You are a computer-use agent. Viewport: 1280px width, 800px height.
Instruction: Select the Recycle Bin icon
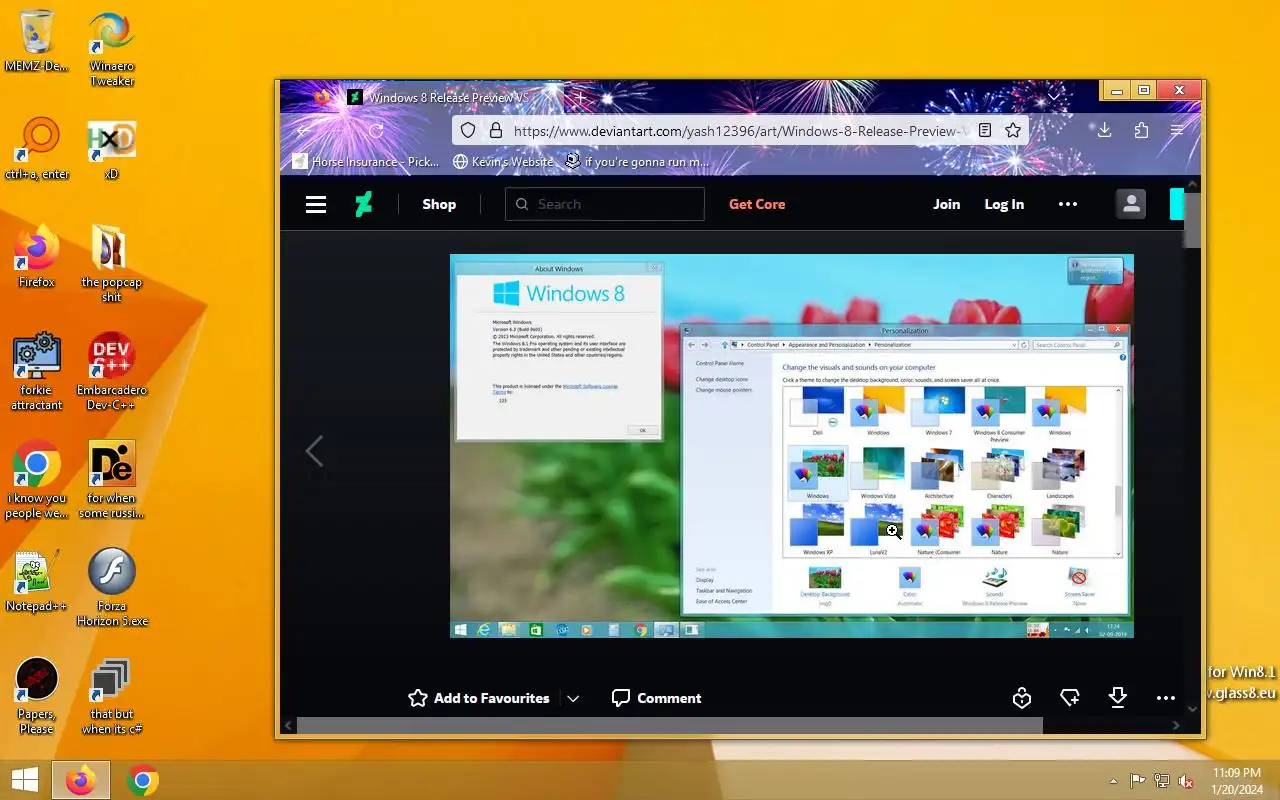36,42
